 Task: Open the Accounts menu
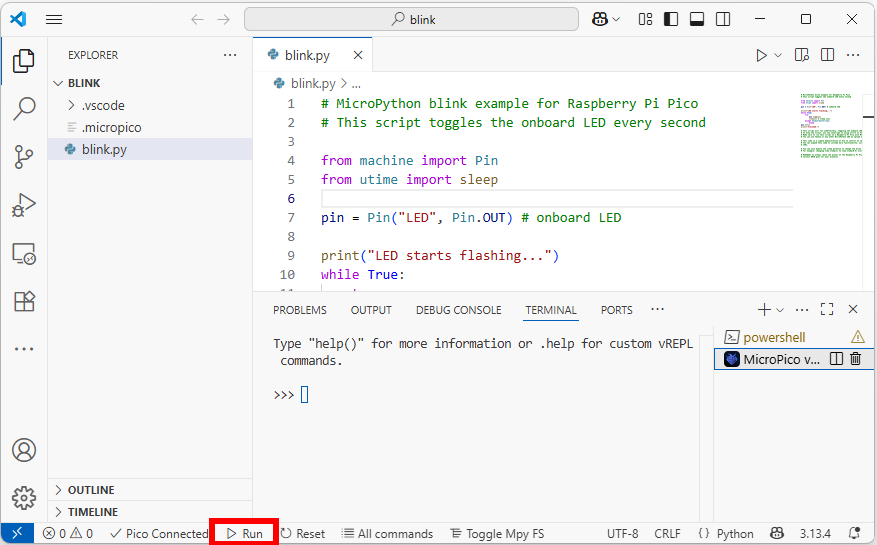click(23, 450)
